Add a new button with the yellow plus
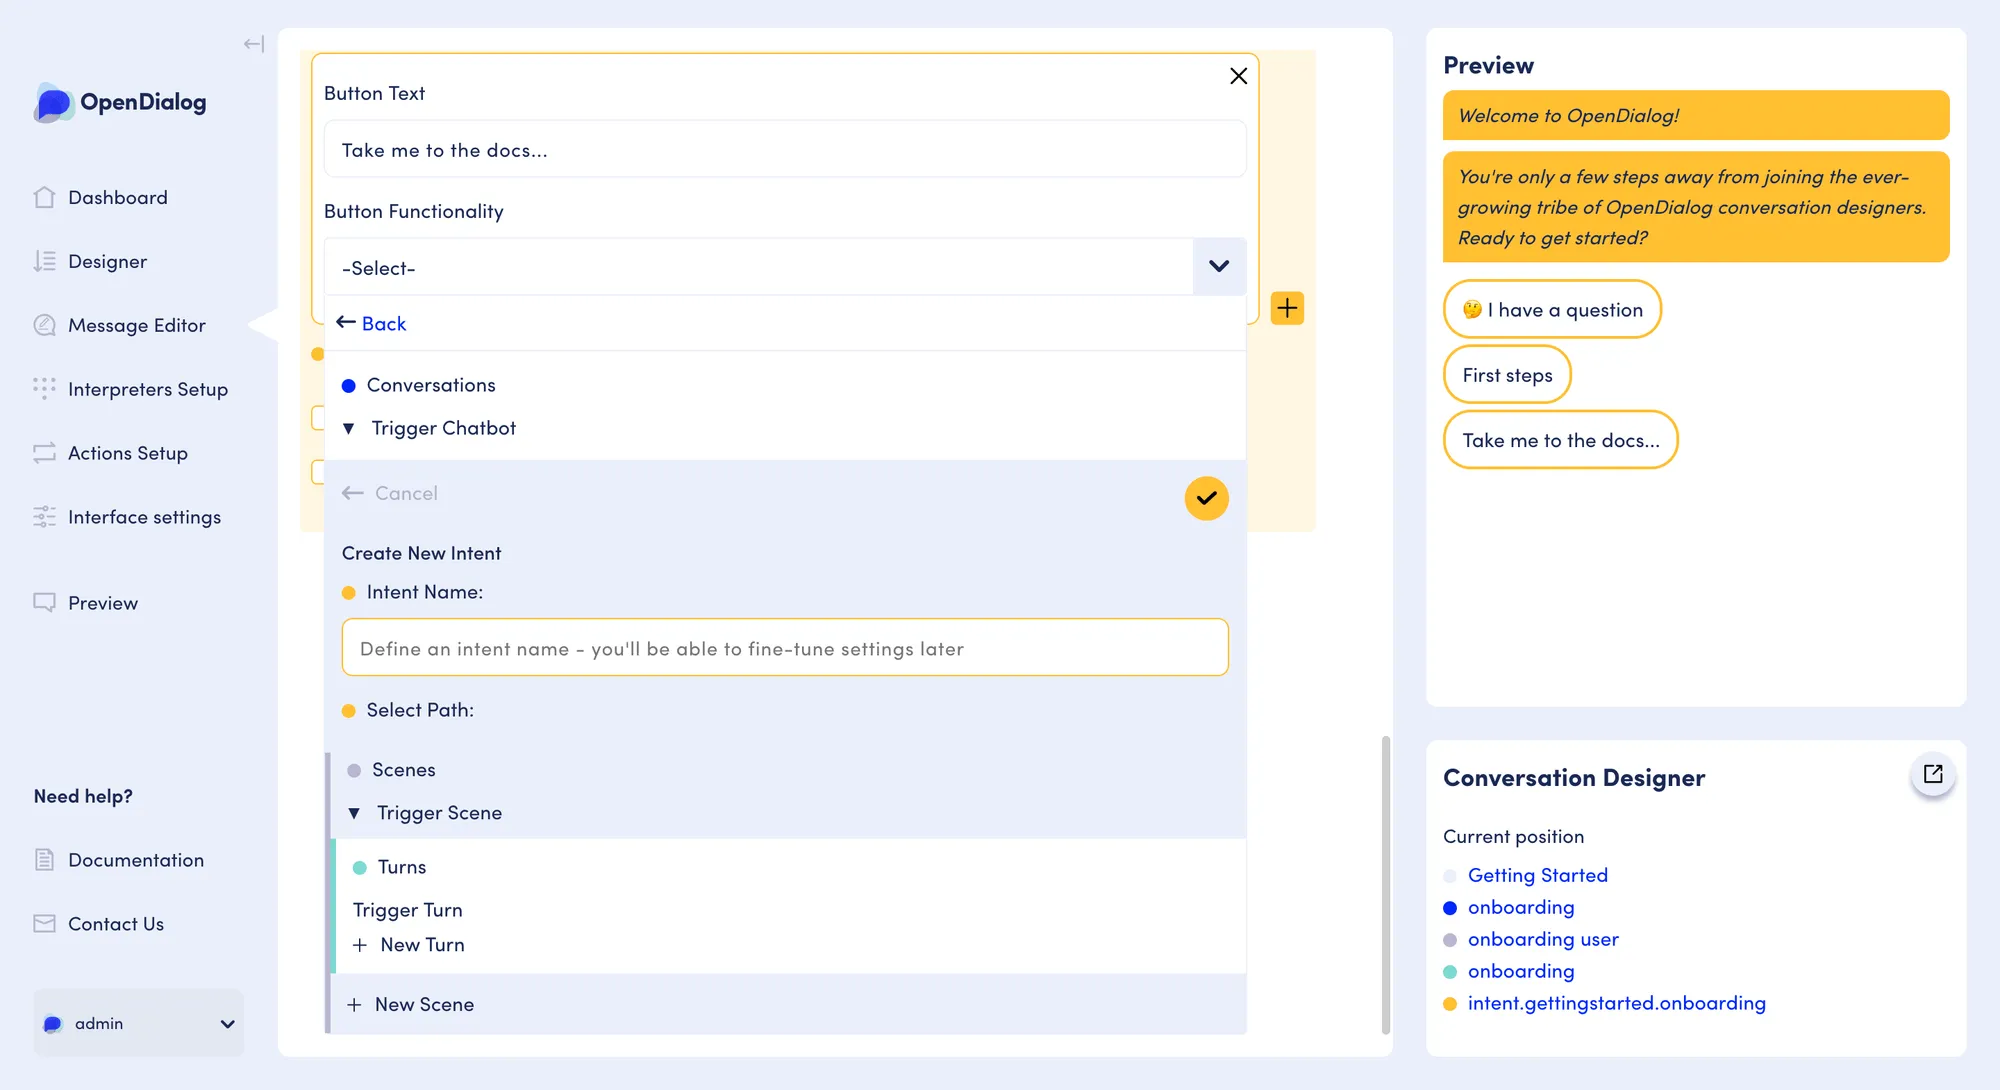The width and height of the screenshot is (2000, 1090). tap(1287, 308)
